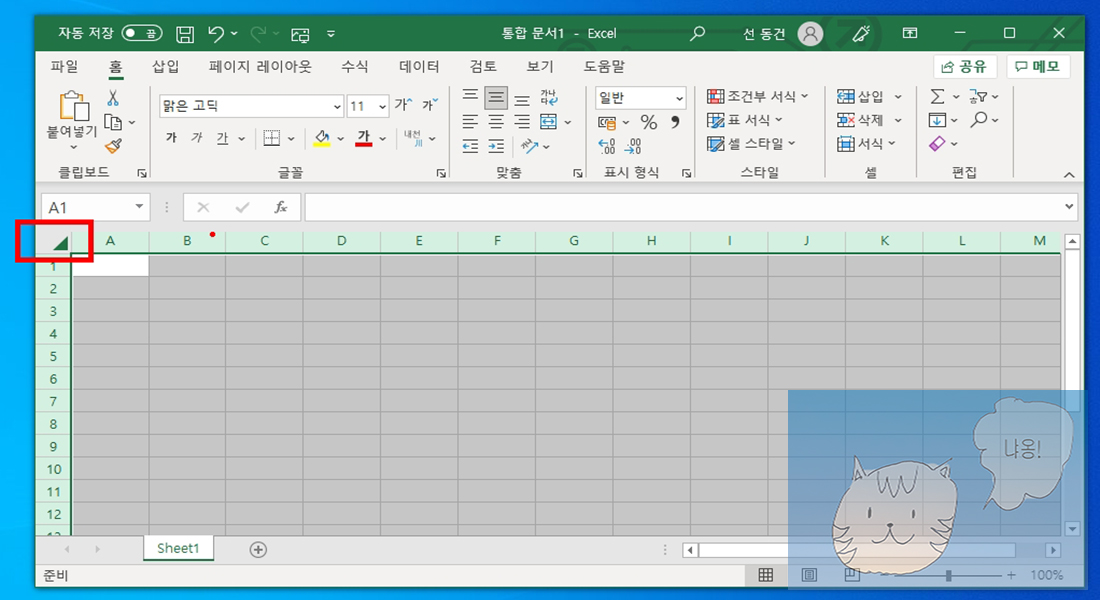Align cell text right
The image size is (1100, 600).
coord(522,122)
